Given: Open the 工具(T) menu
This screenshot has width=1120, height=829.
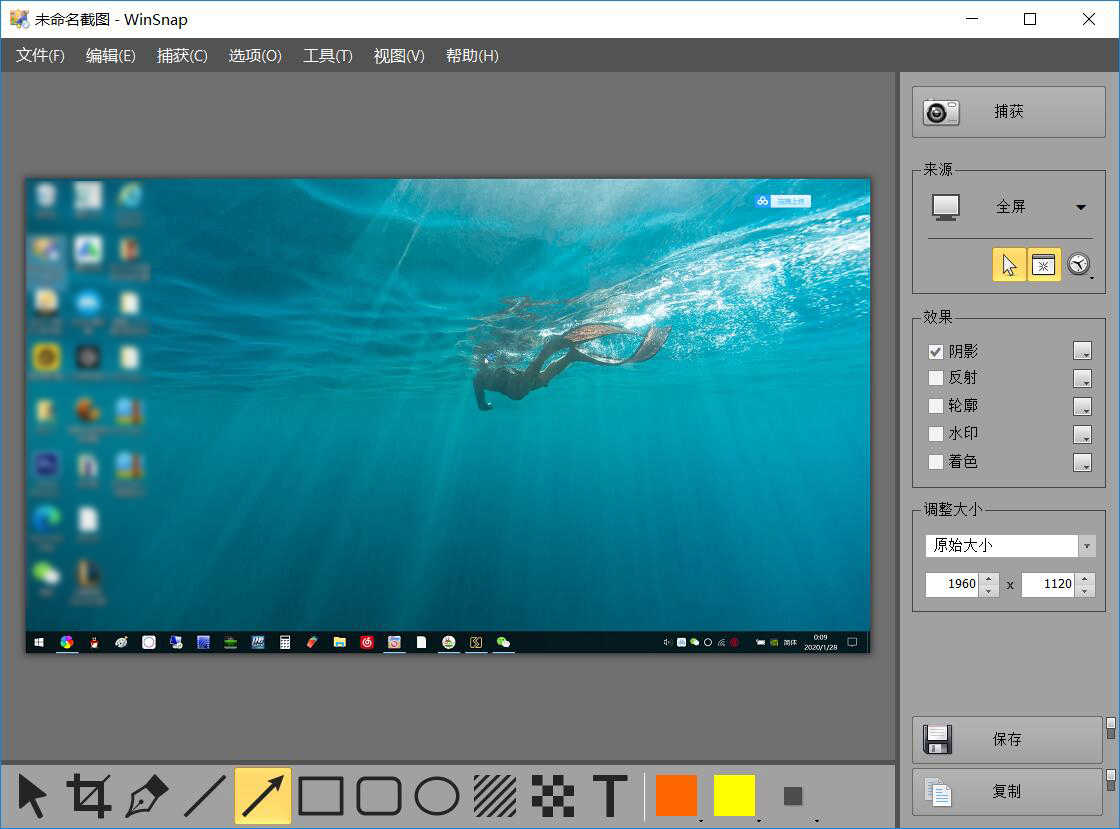Looking at the screenshot, I should (326, 56).
